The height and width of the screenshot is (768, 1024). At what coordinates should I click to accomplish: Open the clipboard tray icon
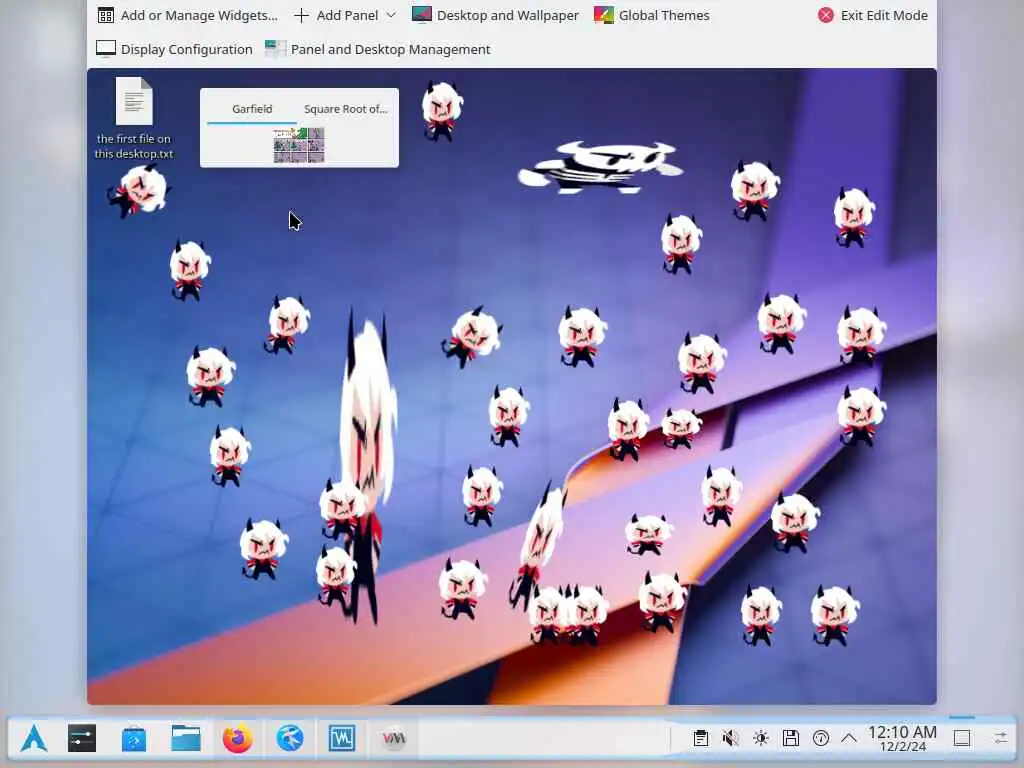701,739
